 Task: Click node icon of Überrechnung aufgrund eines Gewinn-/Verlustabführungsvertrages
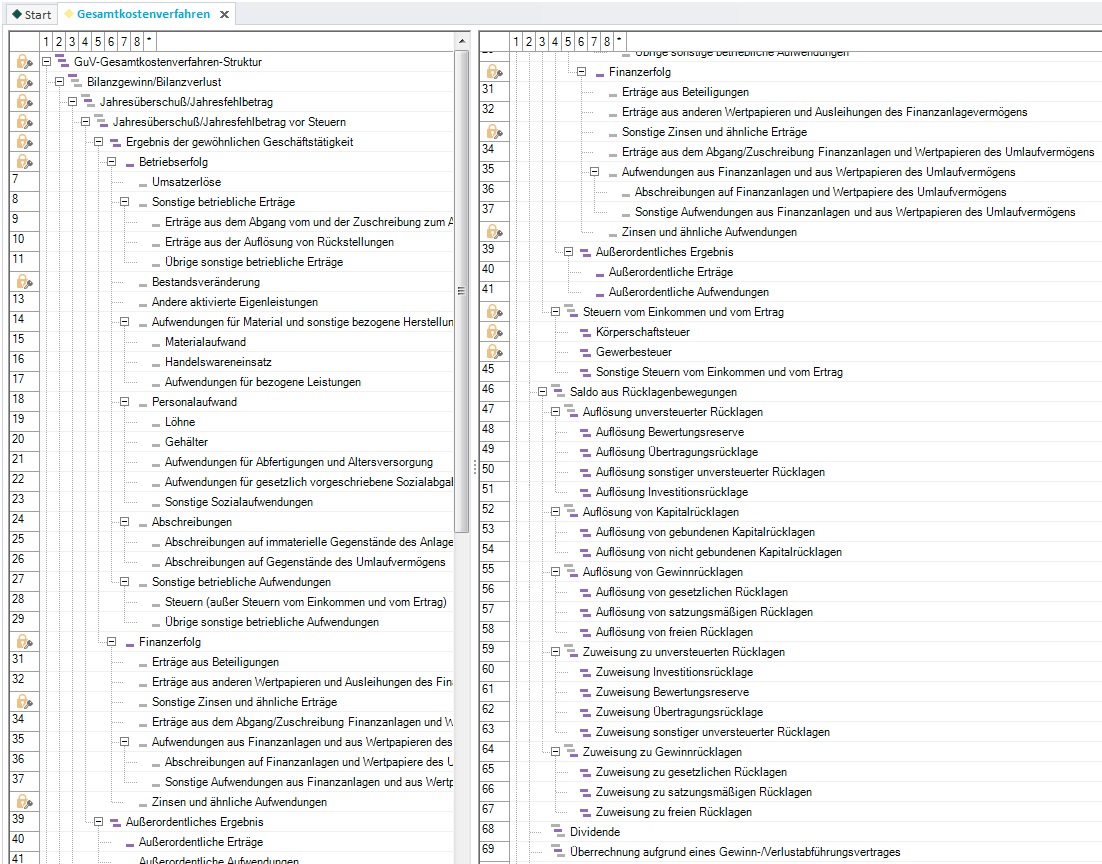tap(558, 851)
